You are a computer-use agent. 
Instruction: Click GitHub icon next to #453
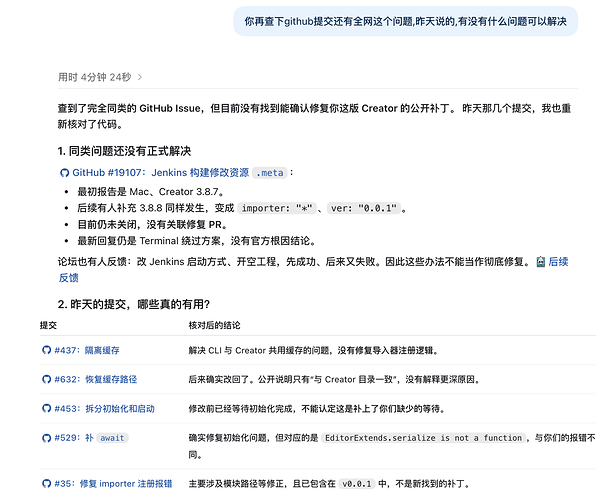[x=46, y=409]
